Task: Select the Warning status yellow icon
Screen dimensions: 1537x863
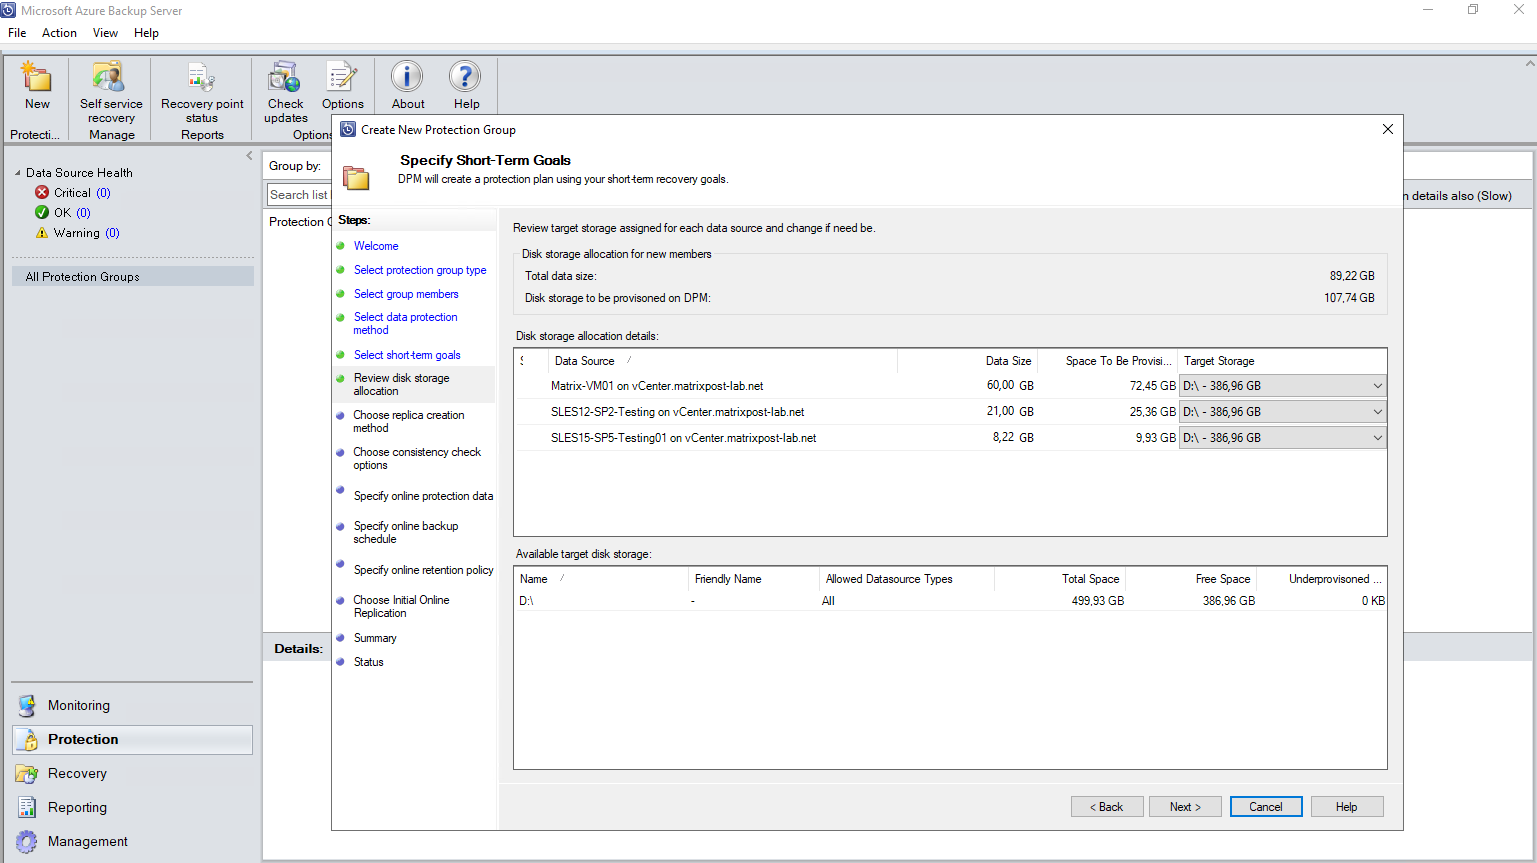Action: (42, 232)
